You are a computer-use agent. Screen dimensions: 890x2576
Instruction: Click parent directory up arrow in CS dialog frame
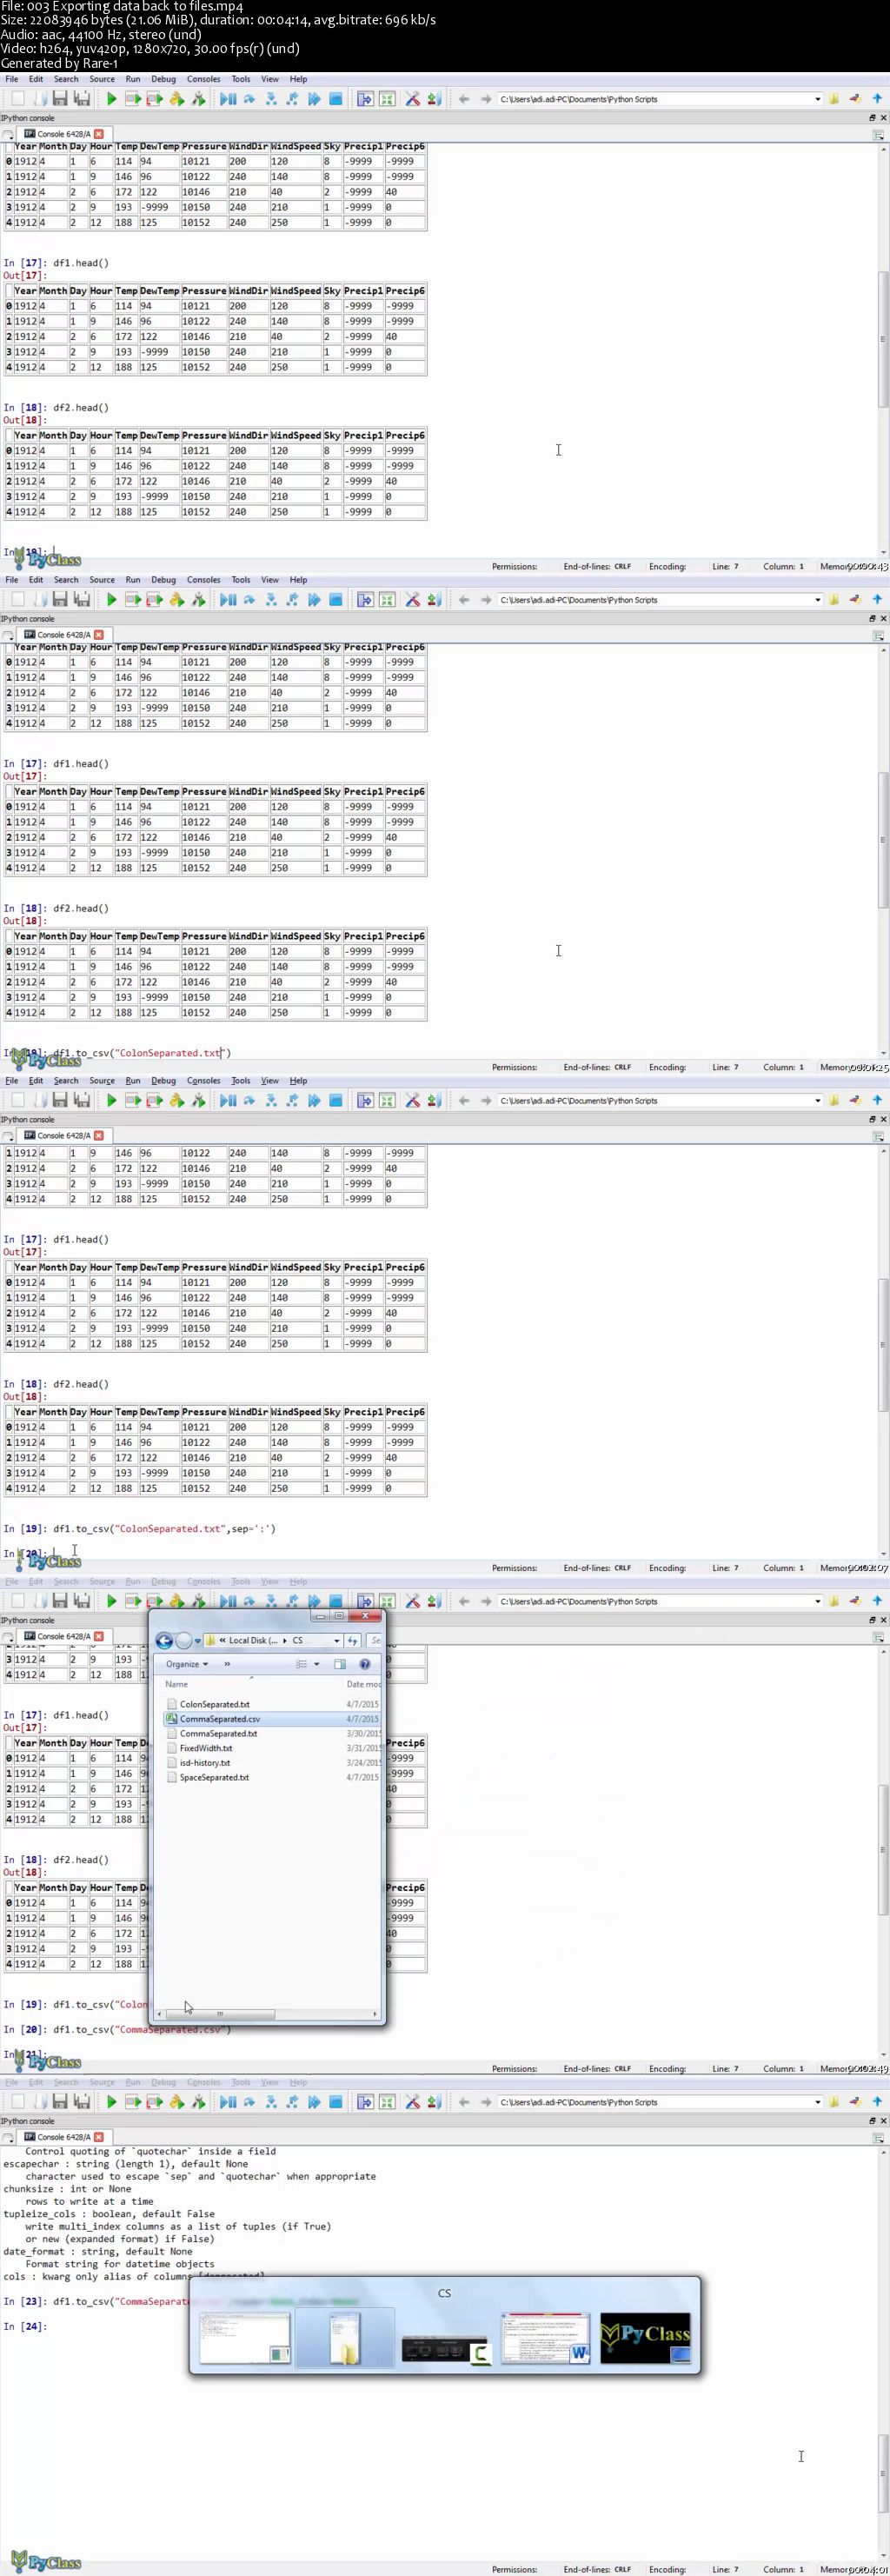[877, 1601]
